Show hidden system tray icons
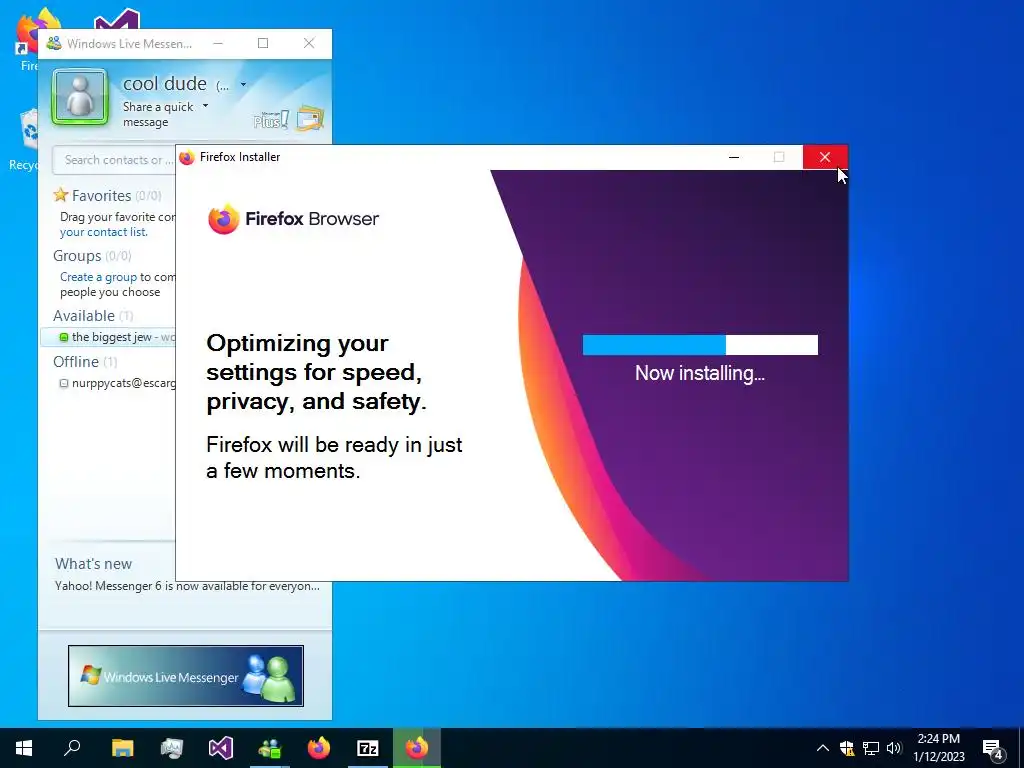Screen dimensions: 1024x768 coord(823,748)
